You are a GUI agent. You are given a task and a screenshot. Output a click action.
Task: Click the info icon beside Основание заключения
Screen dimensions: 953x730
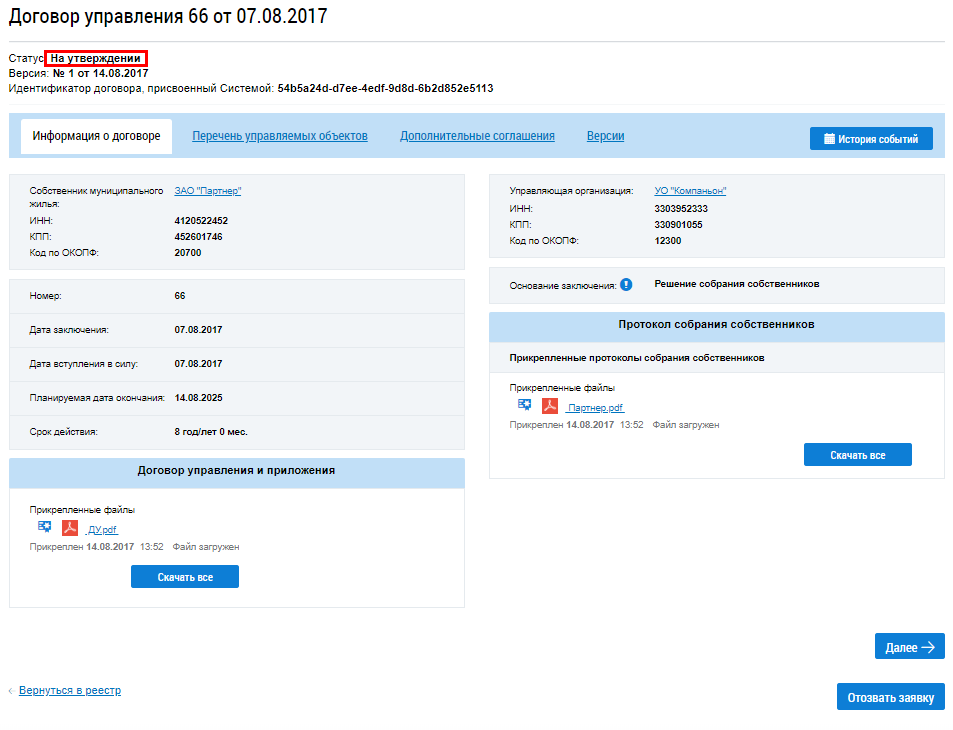coord(626,284)
